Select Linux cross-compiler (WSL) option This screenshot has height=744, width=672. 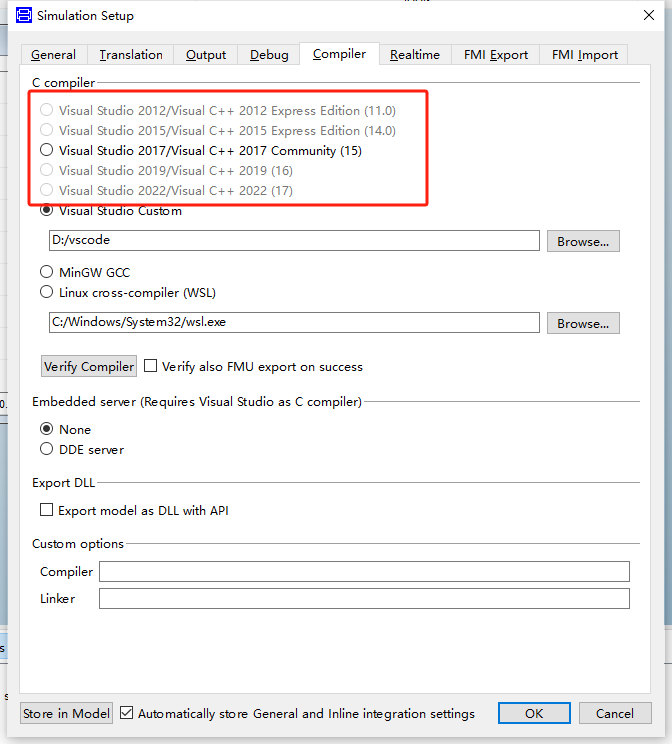(47, 292)
